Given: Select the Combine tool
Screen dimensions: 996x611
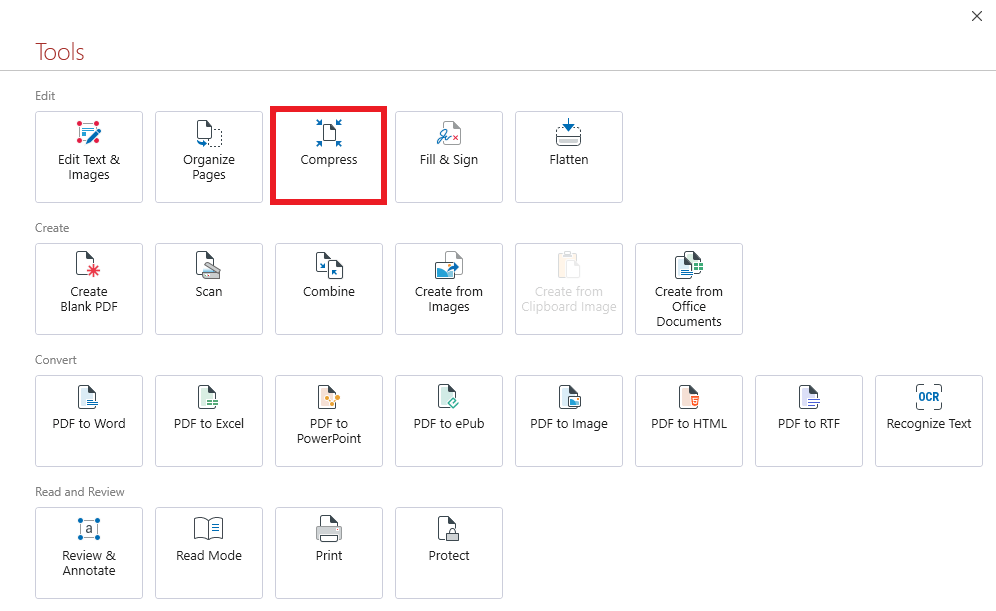Looking at the screenshot, I should tap(329, 289).
